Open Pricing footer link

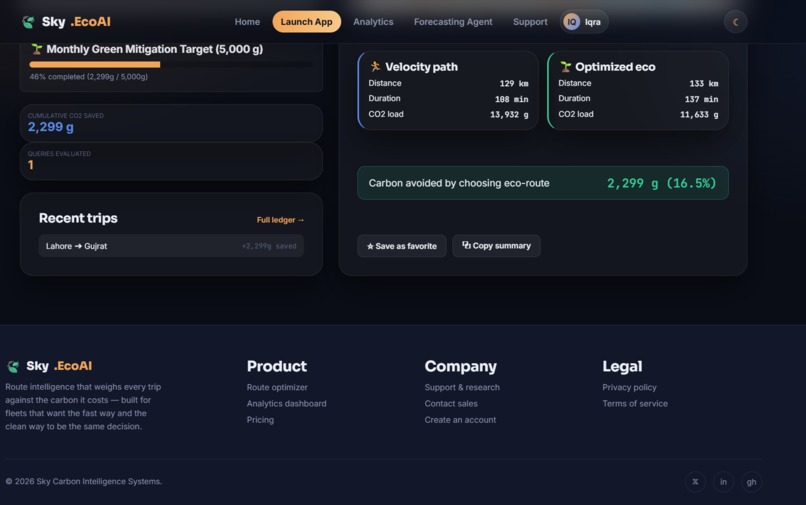(x=260, y=420)
